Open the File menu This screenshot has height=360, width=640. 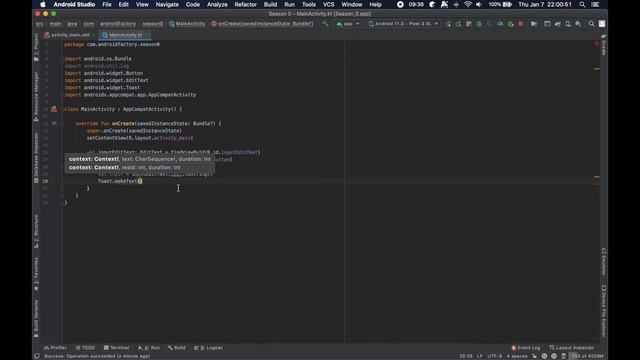click(107, 4)
